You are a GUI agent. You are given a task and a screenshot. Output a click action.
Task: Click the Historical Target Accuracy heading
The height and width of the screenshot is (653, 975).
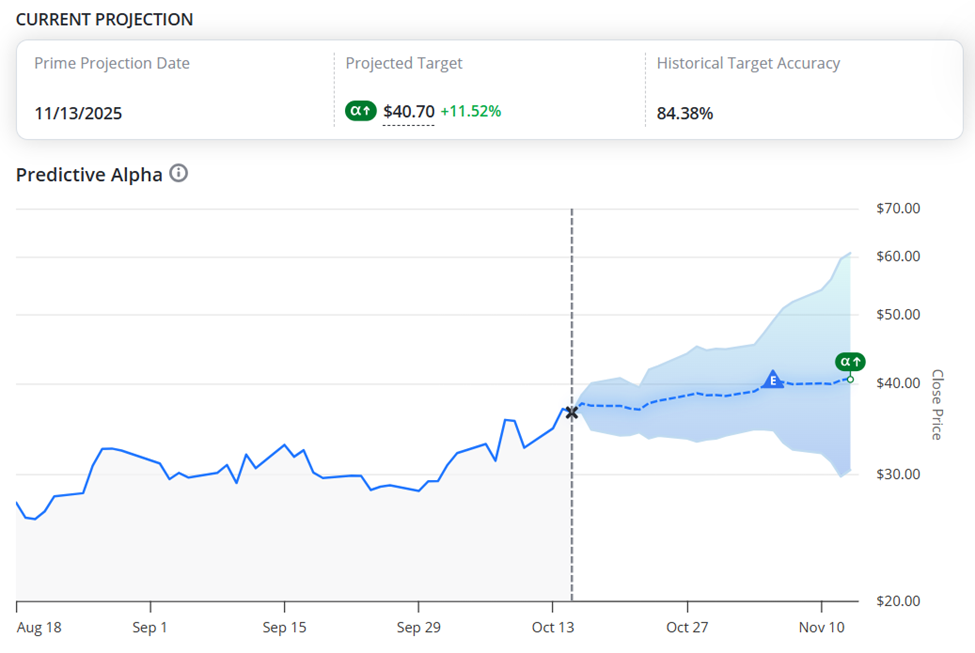[748, 63]
